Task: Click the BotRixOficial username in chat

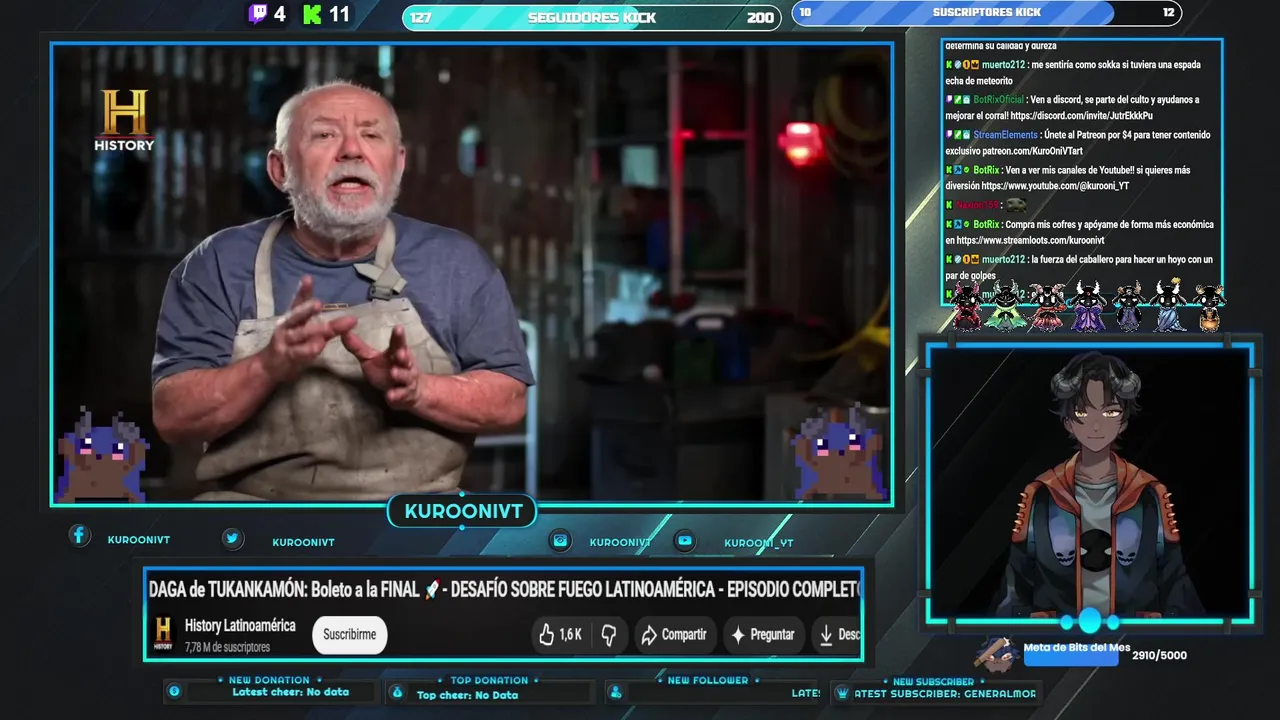Action: coord(999,100)
